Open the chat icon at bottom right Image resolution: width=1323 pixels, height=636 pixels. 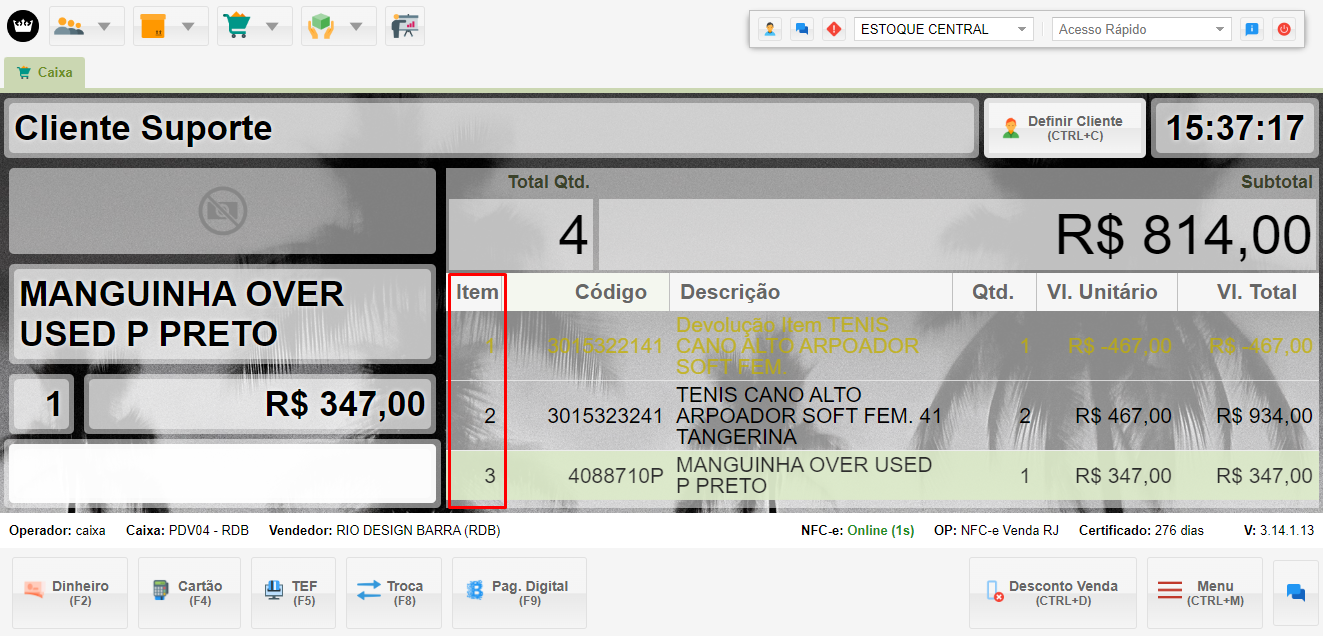pyautogui.click(x=1295, y=593)
